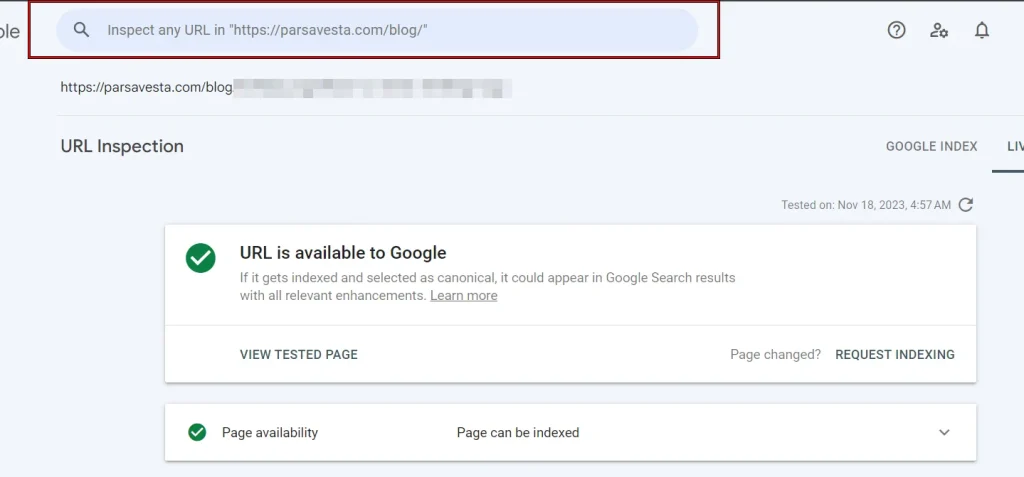
Task: Click the View Tested Page button
Action: 298,355
